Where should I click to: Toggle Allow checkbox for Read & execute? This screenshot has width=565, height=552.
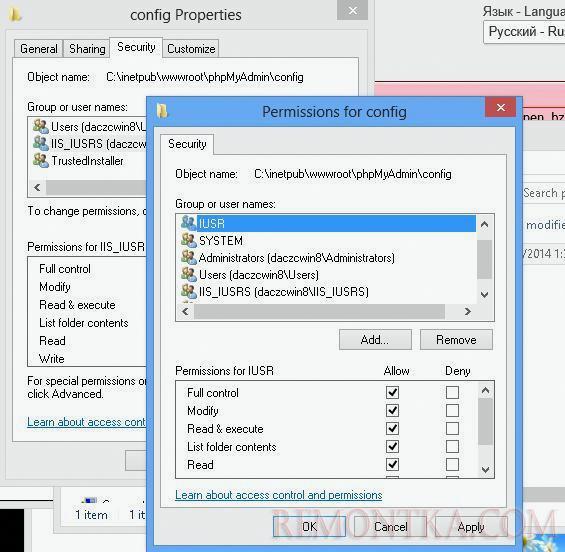point(392,428)
